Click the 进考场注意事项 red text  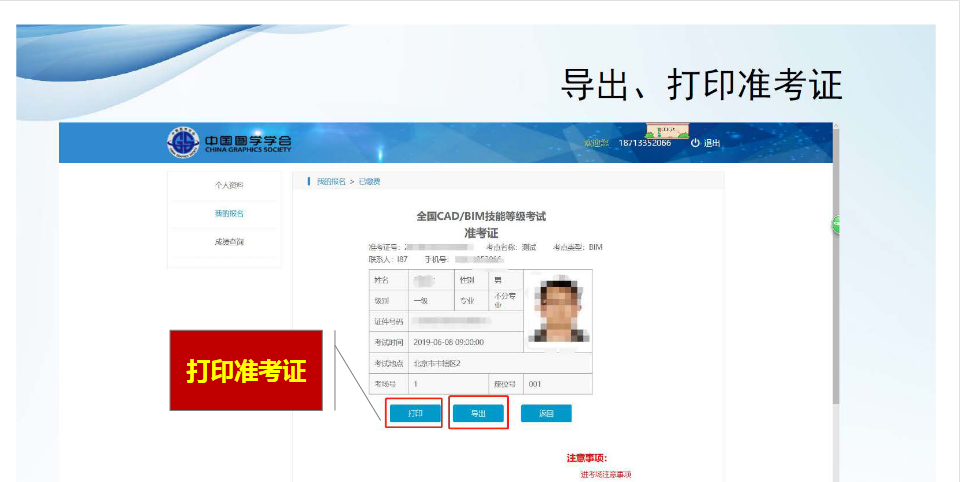click(606, 474)
